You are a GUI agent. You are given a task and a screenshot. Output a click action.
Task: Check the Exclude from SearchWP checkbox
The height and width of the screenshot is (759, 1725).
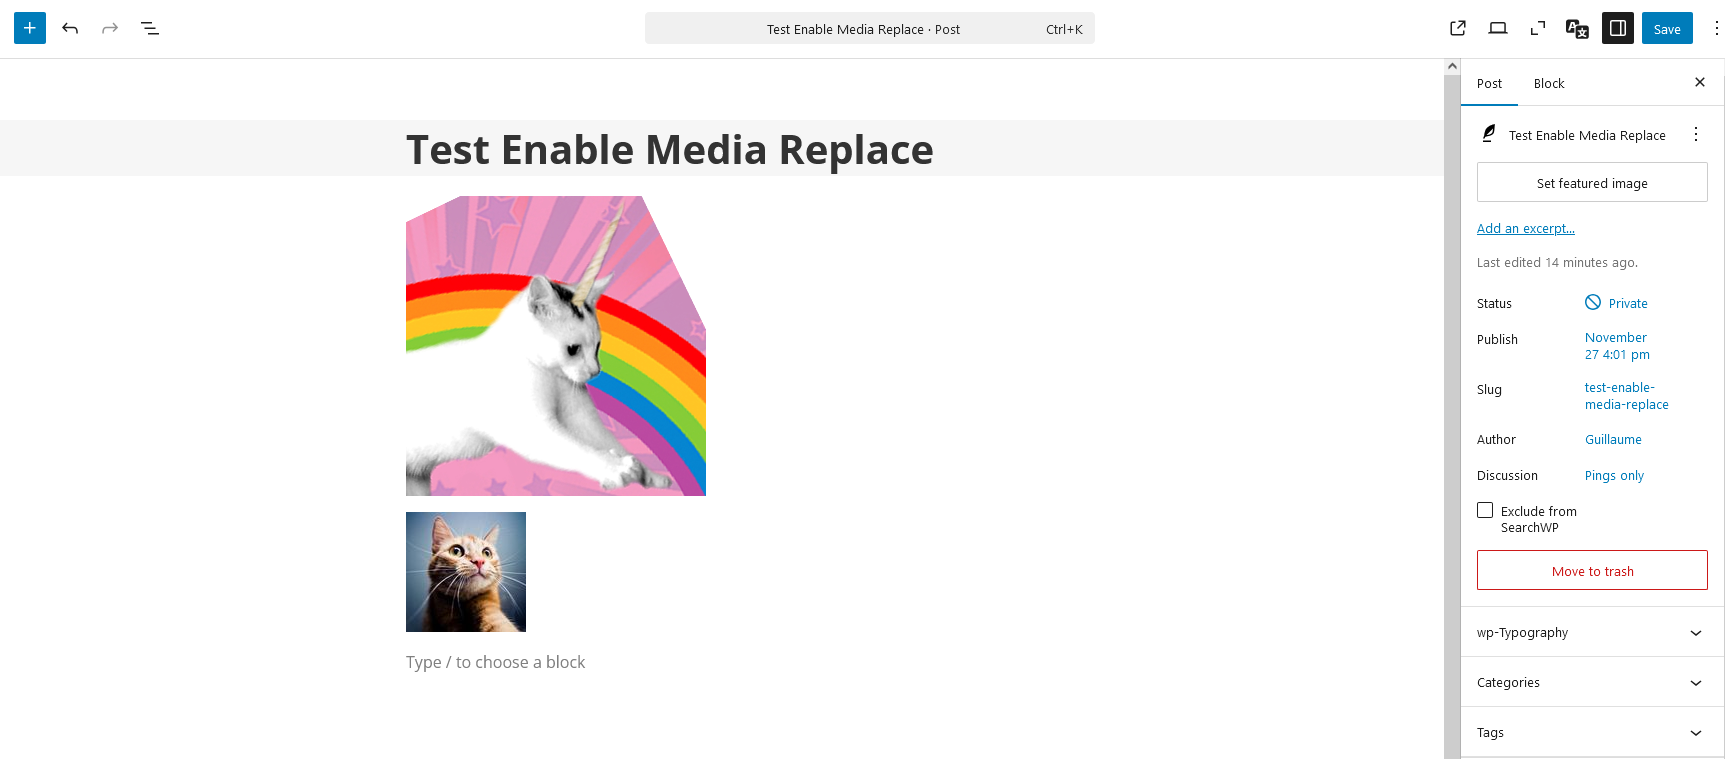(x=1485, y=510)
